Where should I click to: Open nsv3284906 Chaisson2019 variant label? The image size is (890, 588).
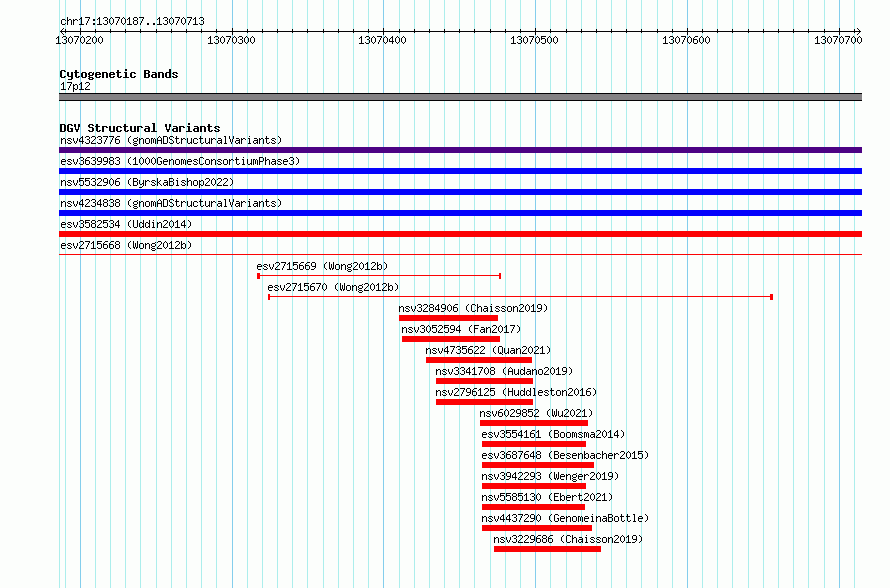click(473, 308)
